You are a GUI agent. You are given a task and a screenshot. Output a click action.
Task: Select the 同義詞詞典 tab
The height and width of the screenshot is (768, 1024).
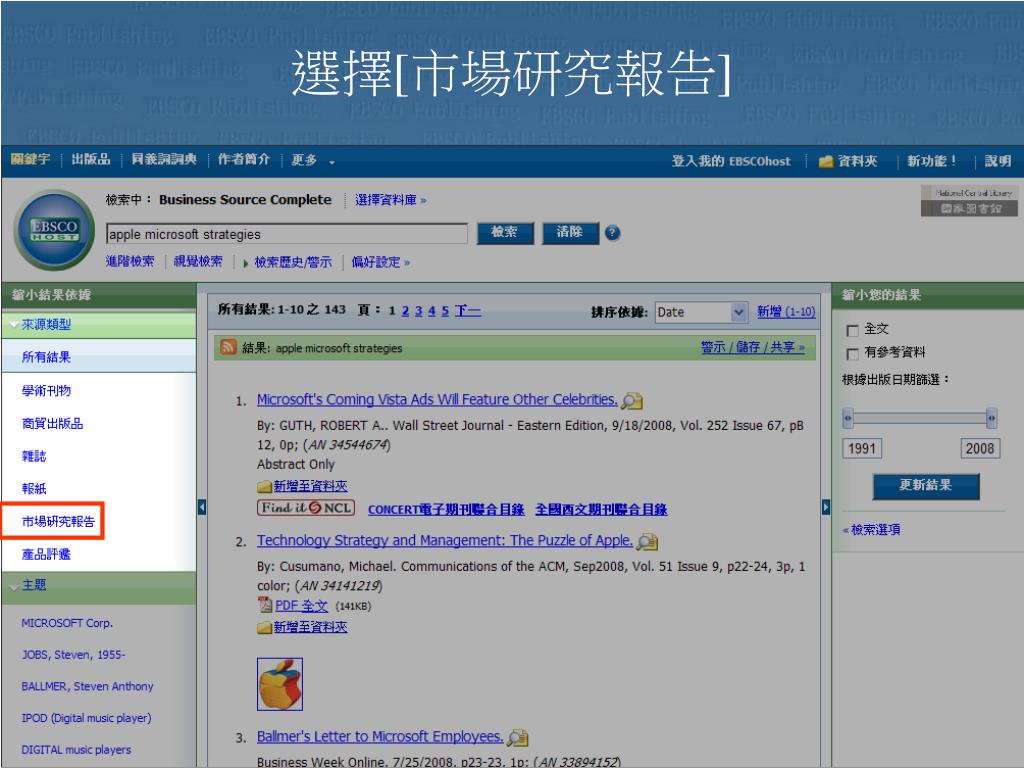click(164, 159)
